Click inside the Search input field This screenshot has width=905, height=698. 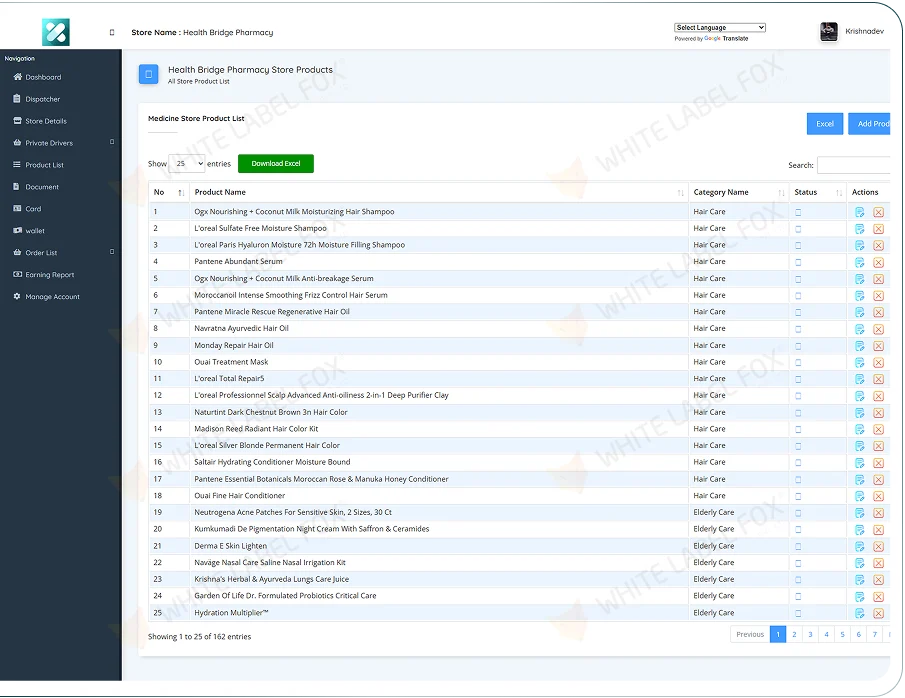pyautogui.click(x=854, y=165)
